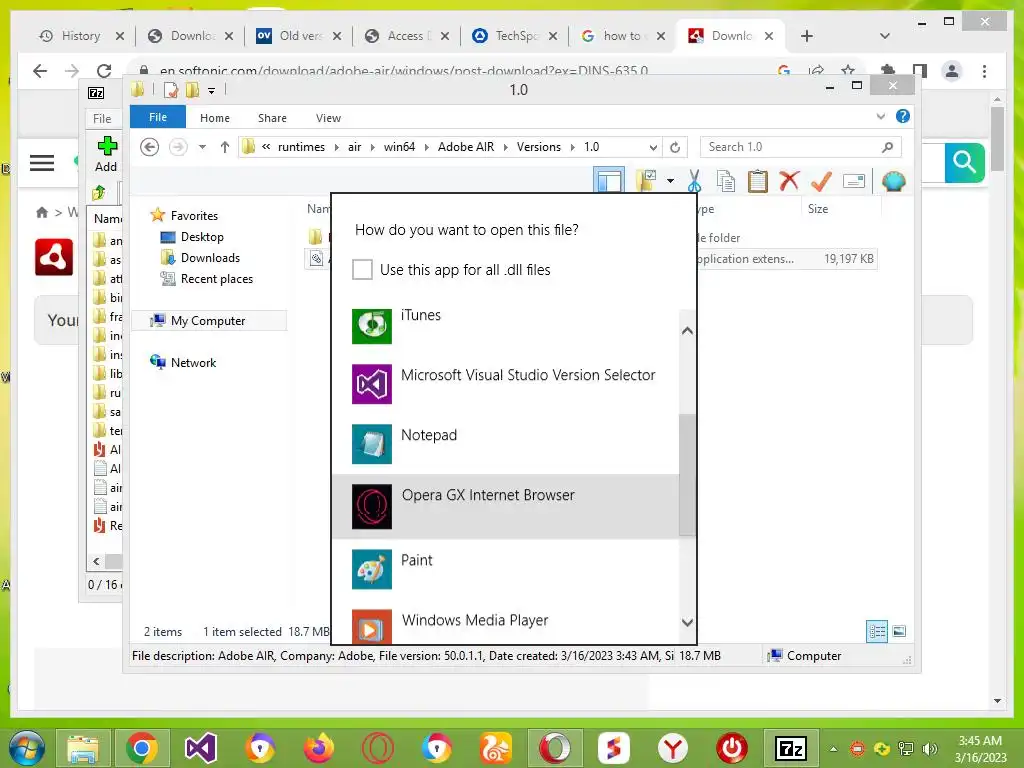Check 'Use this app for all .dll files'
The image size is (1024, 768).
(362, 270)
